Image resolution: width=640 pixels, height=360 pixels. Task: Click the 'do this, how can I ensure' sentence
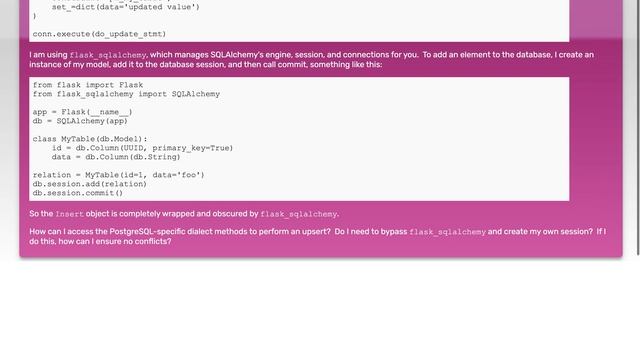[100, 241]
